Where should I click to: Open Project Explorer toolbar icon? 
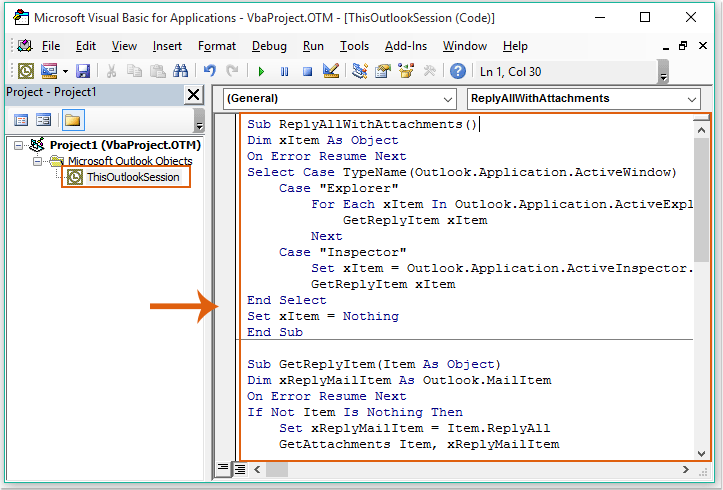point(360,71)
